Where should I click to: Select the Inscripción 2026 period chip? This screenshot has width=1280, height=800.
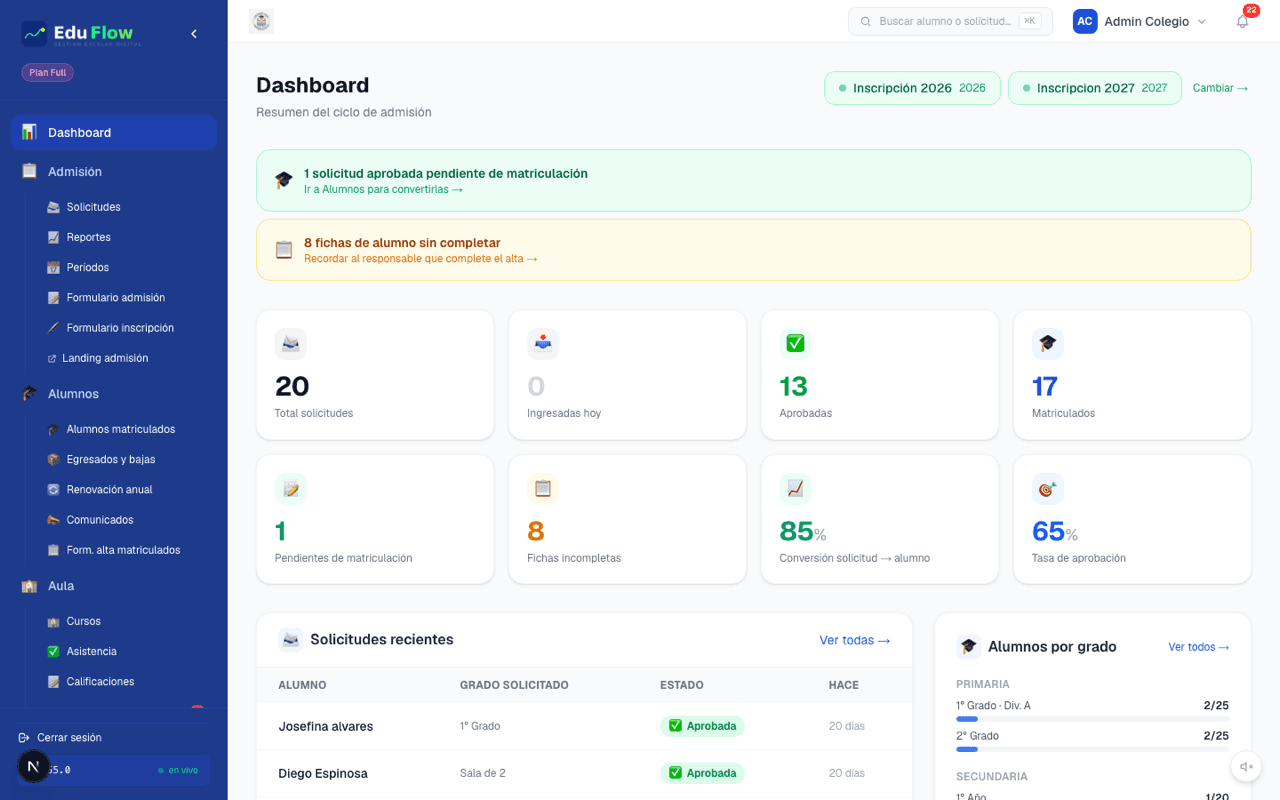913,88
